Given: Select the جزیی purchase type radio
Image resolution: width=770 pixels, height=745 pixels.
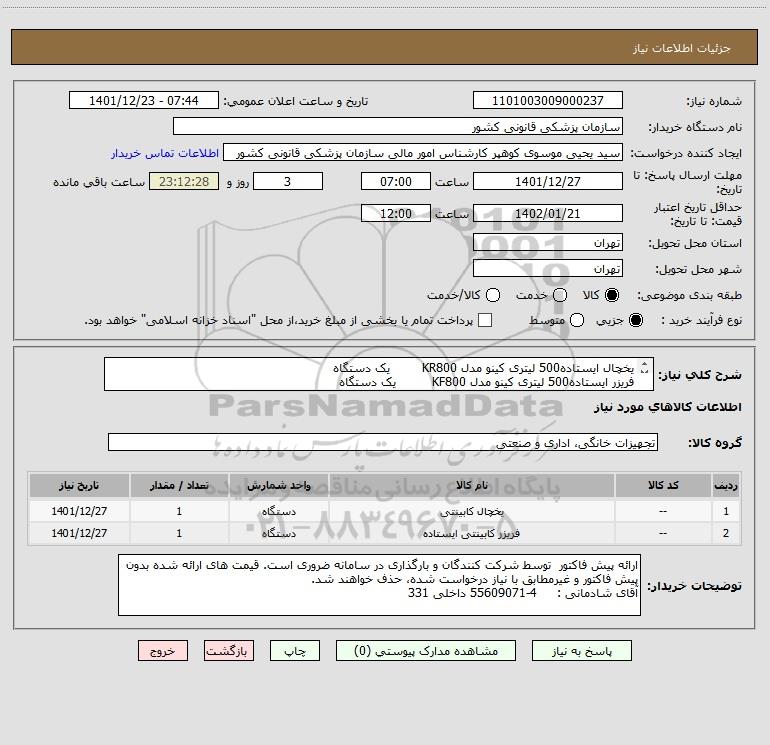Looking at the screenshot, I should pyautogui.click(x=635, y=320).
